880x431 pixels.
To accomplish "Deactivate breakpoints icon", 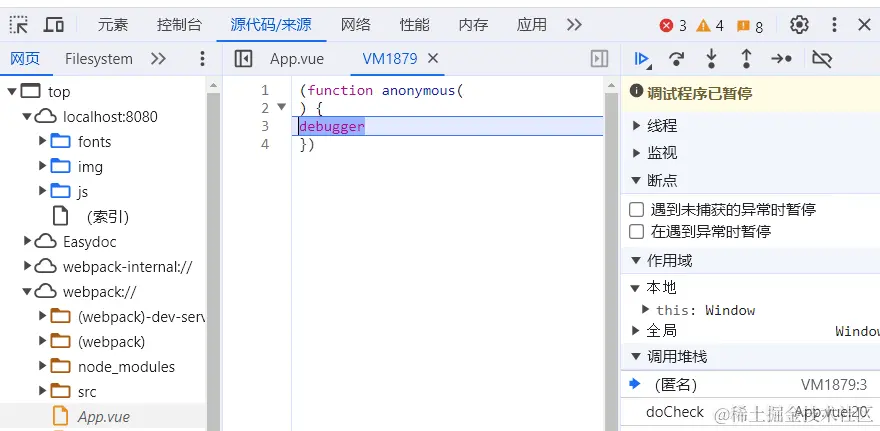I will tap(822, 59).
